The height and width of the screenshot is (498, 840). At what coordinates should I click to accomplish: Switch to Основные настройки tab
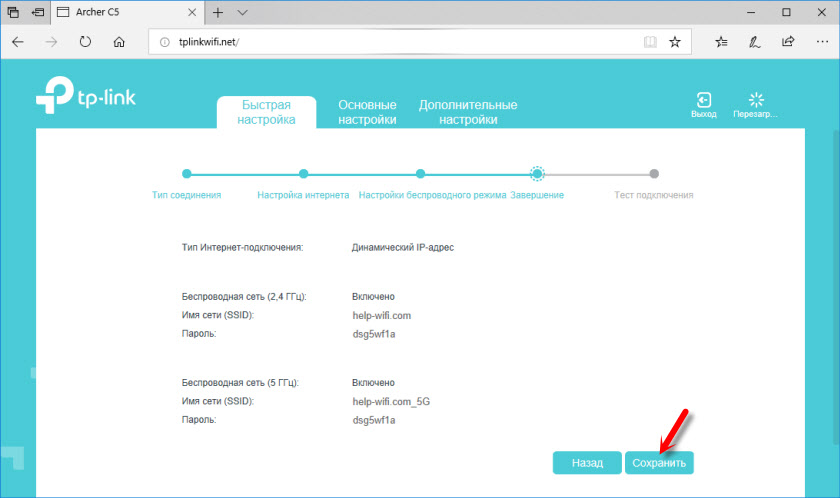click(x=367, y=112)
